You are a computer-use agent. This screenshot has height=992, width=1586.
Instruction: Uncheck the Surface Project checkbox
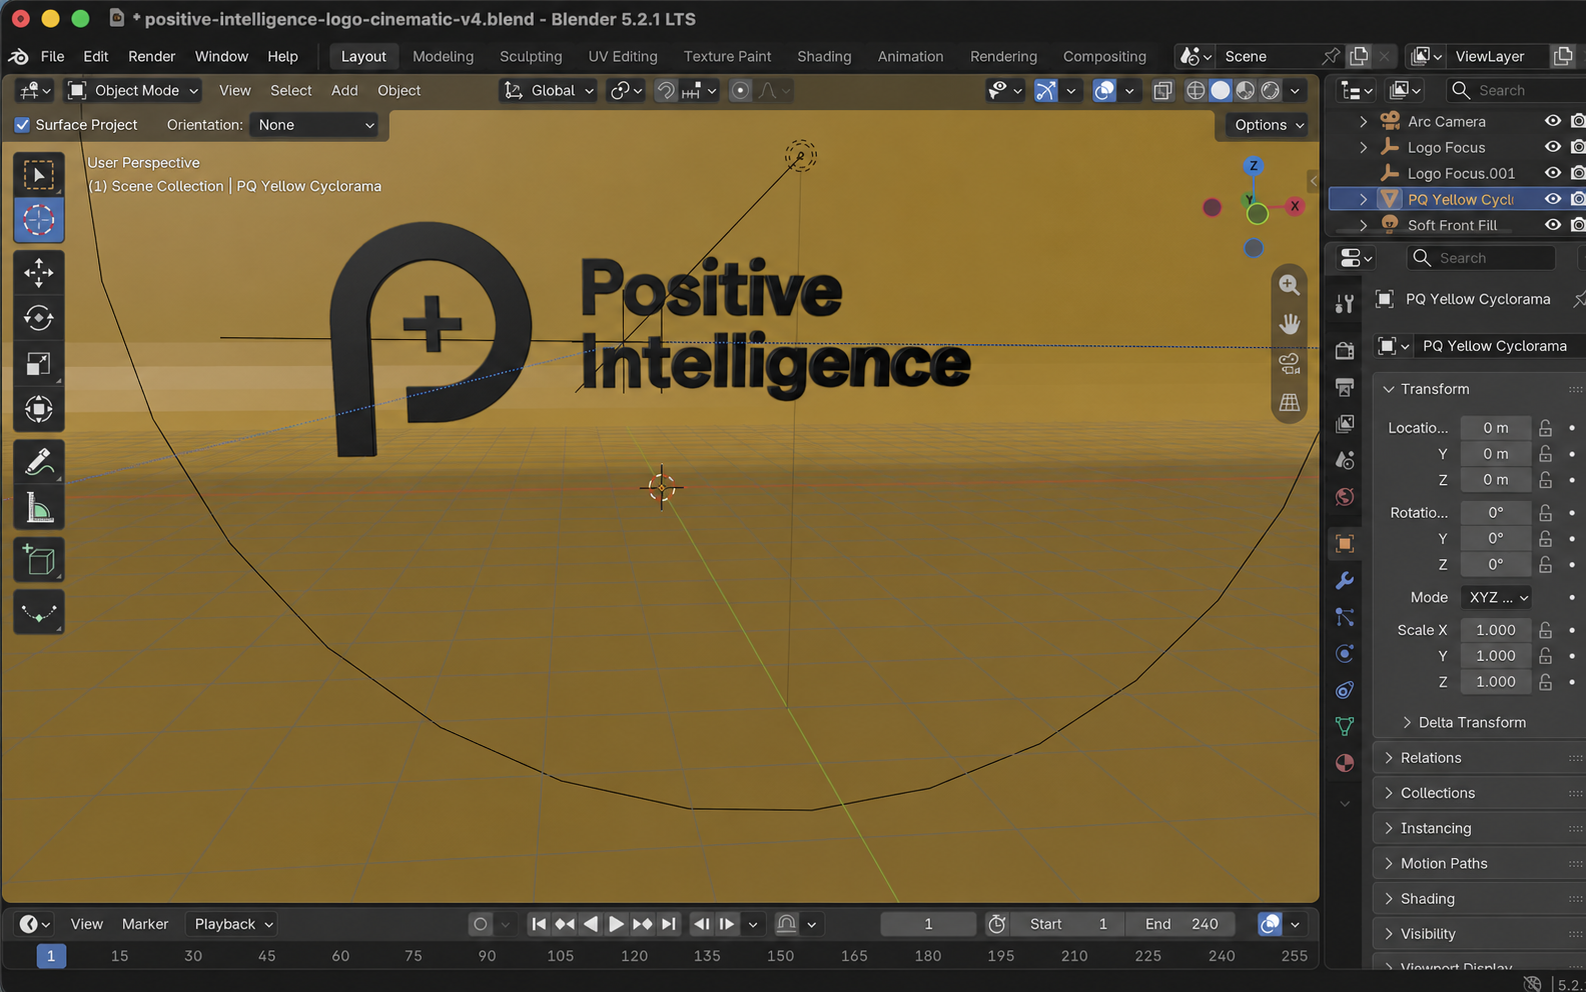click(x=22, y=125)
